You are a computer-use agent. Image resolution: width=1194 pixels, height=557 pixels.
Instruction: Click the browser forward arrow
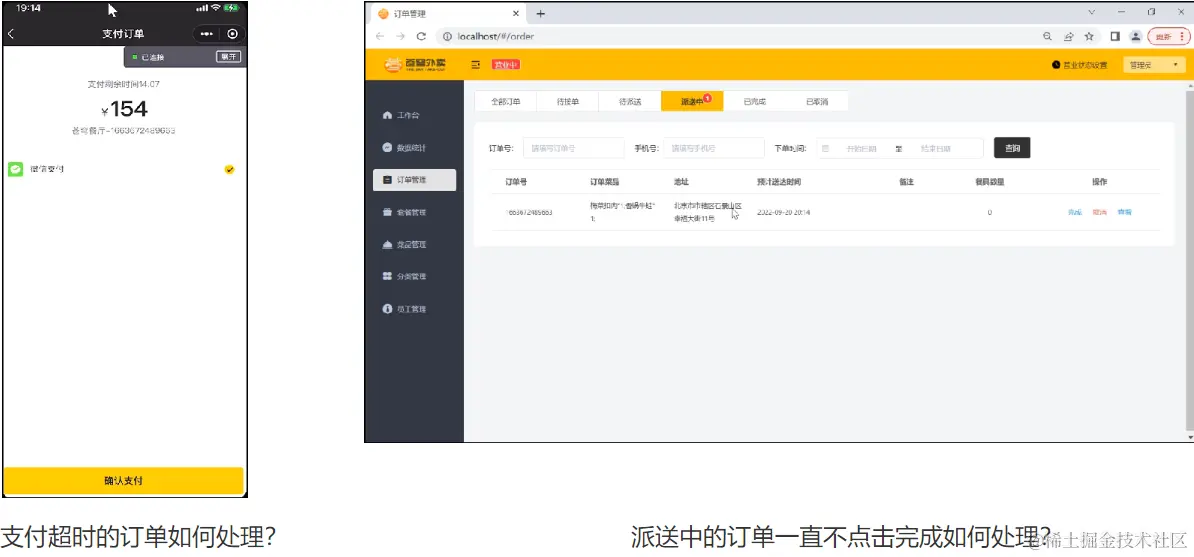tap(400, 36)
